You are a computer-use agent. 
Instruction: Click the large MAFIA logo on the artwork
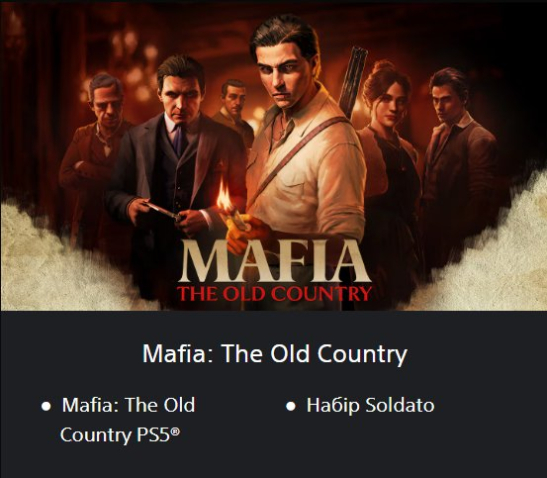274,261
